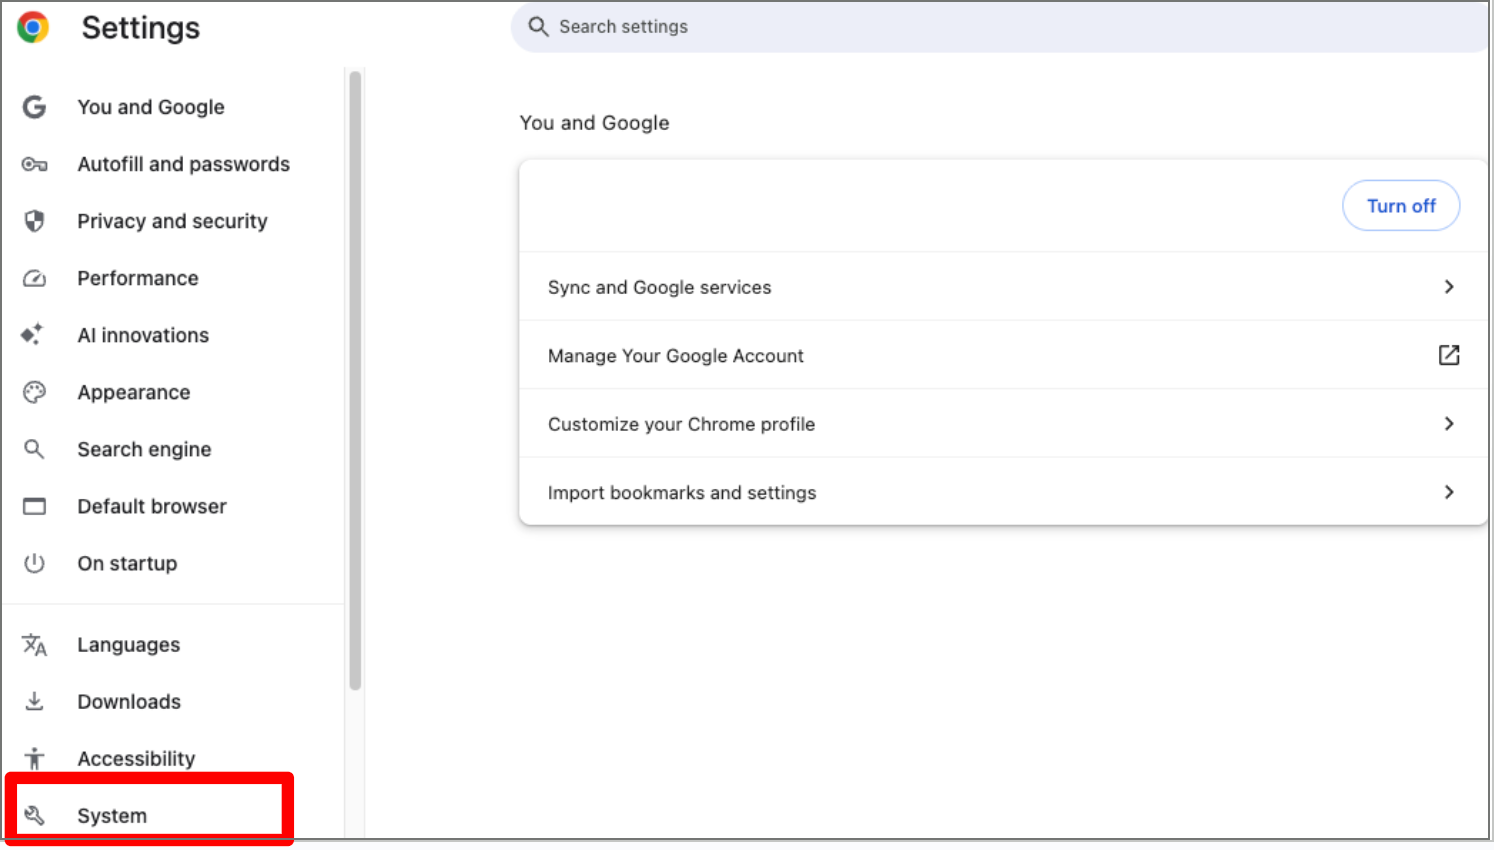Image resolution: width=1494 pixels, height=850 pixels.
Task: Click the Chrome logo icon
Action: (x=33, y=27)
